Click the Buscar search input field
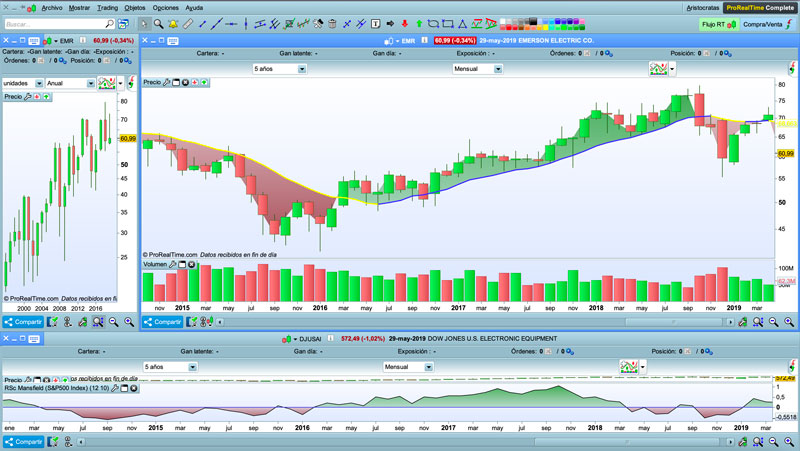 (x=60, y=23)
